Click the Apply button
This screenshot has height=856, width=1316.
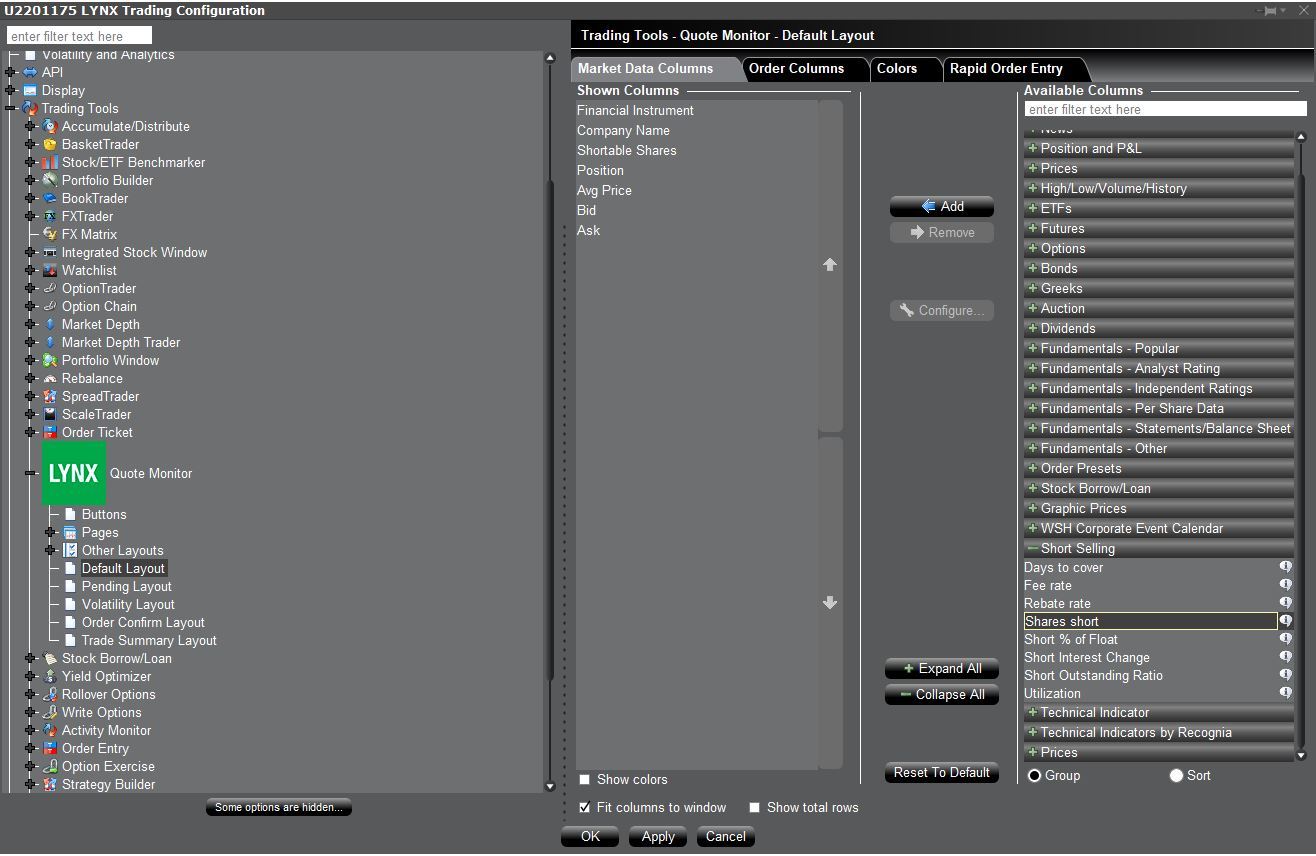[658, 837]
